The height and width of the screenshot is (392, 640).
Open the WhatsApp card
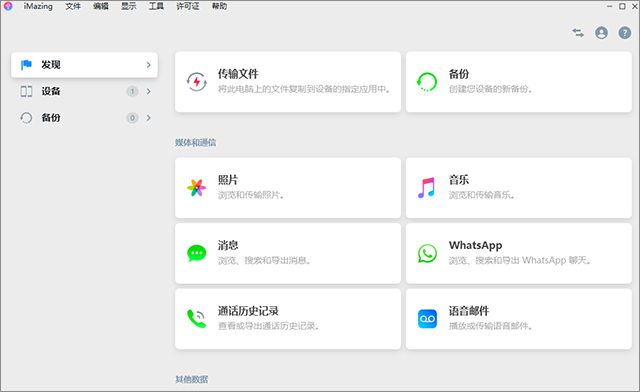519,253
